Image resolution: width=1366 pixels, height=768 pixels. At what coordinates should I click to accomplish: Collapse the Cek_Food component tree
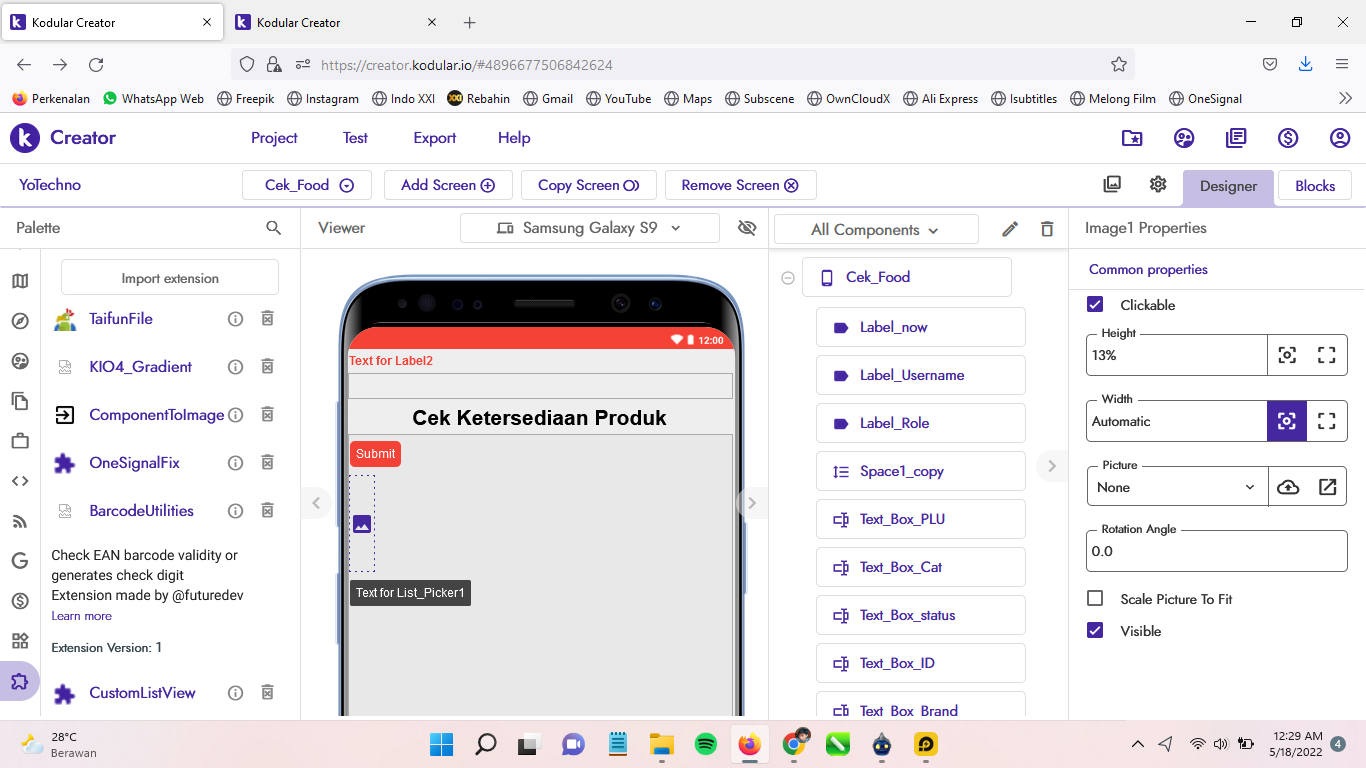click(x=788, y=278)
